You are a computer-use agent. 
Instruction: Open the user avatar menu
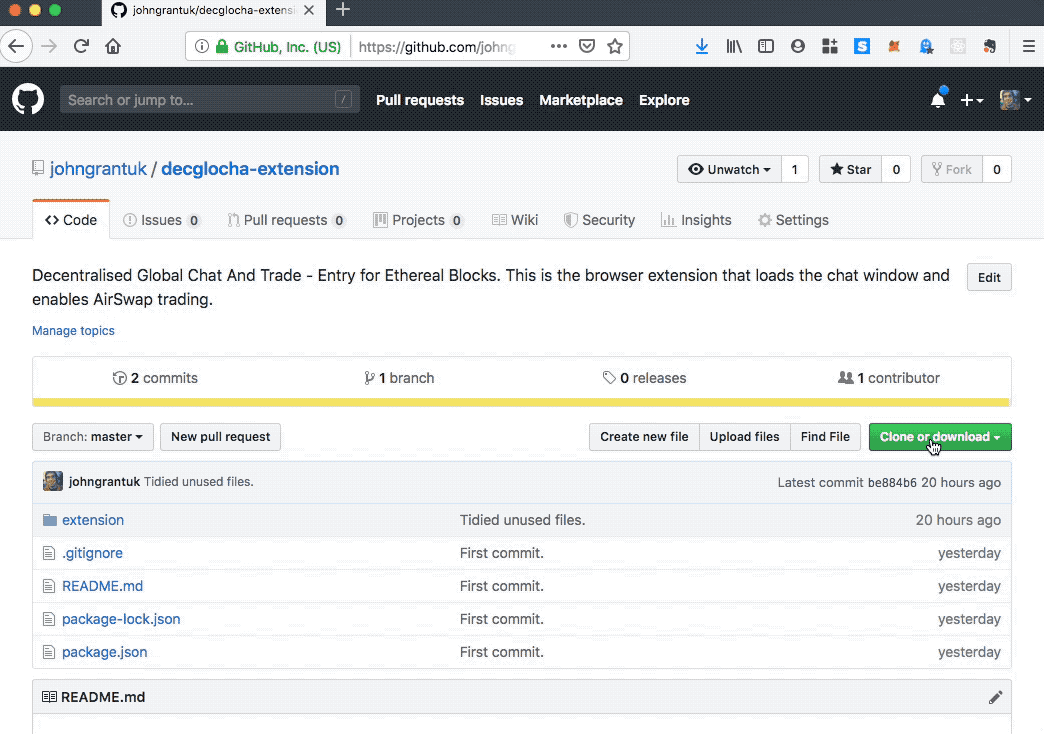click(1015, 100)
